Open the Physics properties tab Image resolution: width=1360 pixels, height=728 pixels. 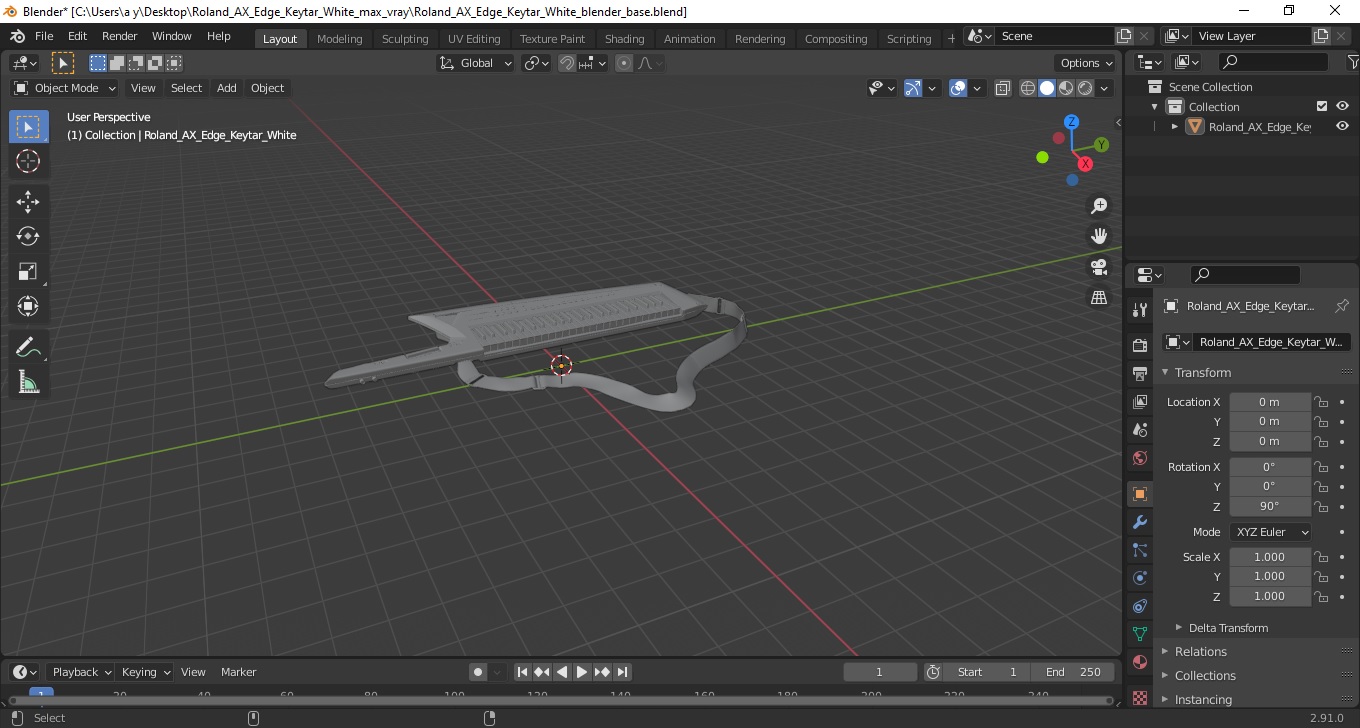1139,578
